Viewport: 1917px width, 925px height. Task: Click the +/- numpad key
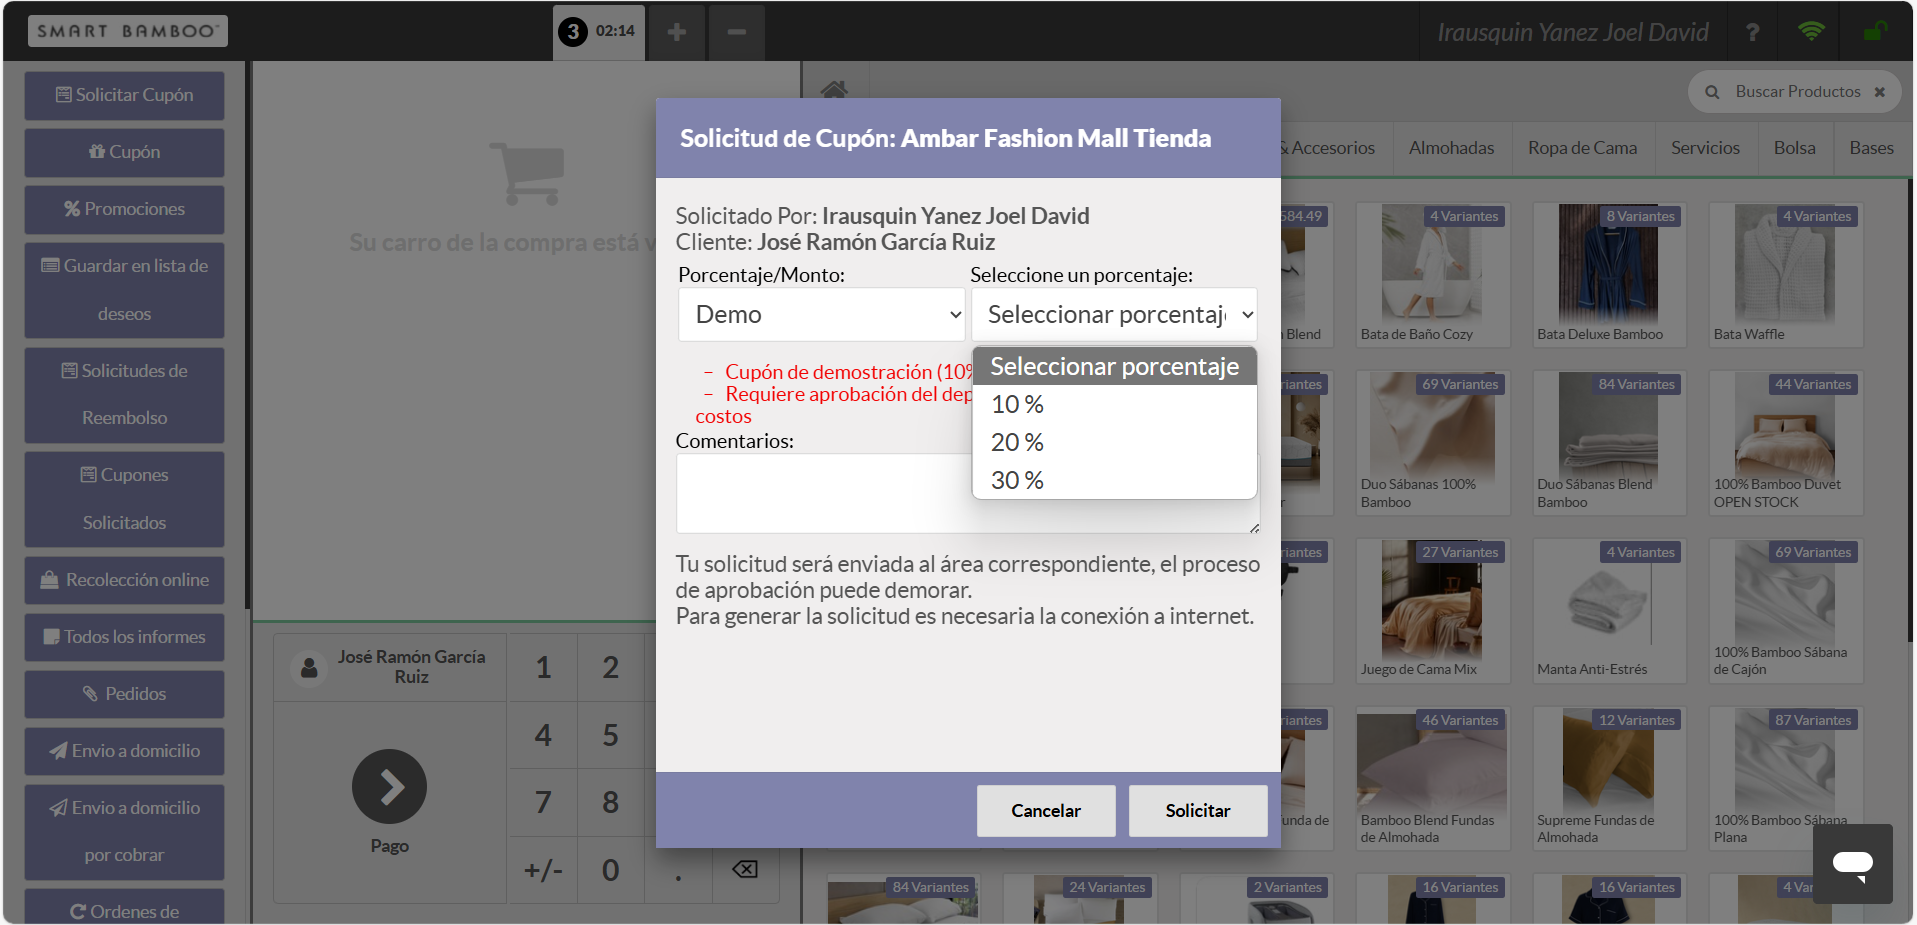(543, 870)
